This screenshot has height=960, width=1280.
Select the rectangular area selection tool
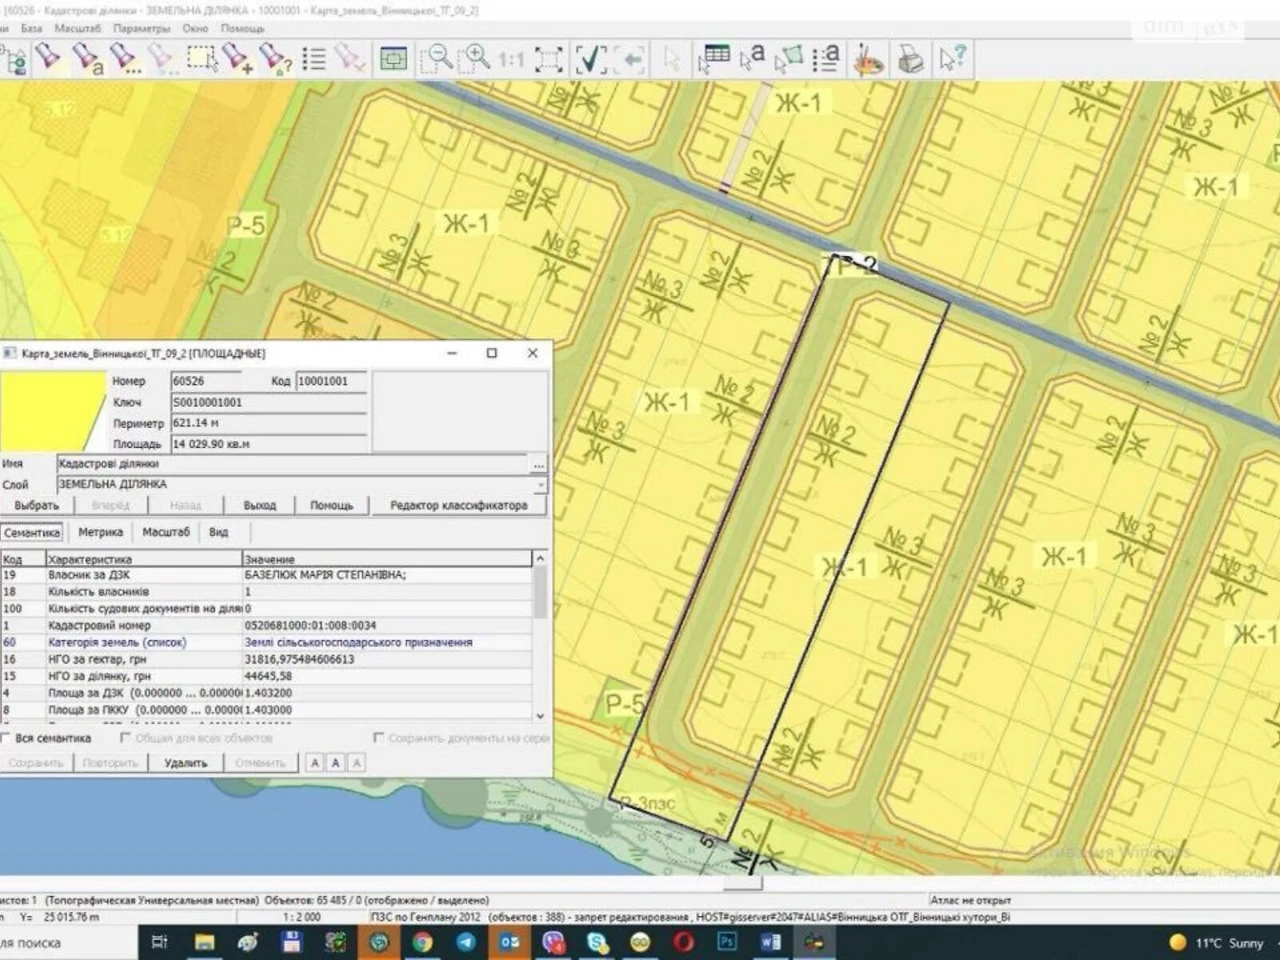(x=201, y=58)
